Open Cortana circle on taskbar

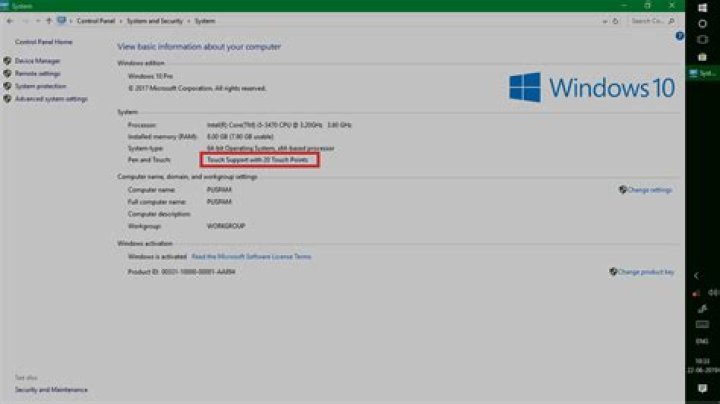[x=703, y=24]
